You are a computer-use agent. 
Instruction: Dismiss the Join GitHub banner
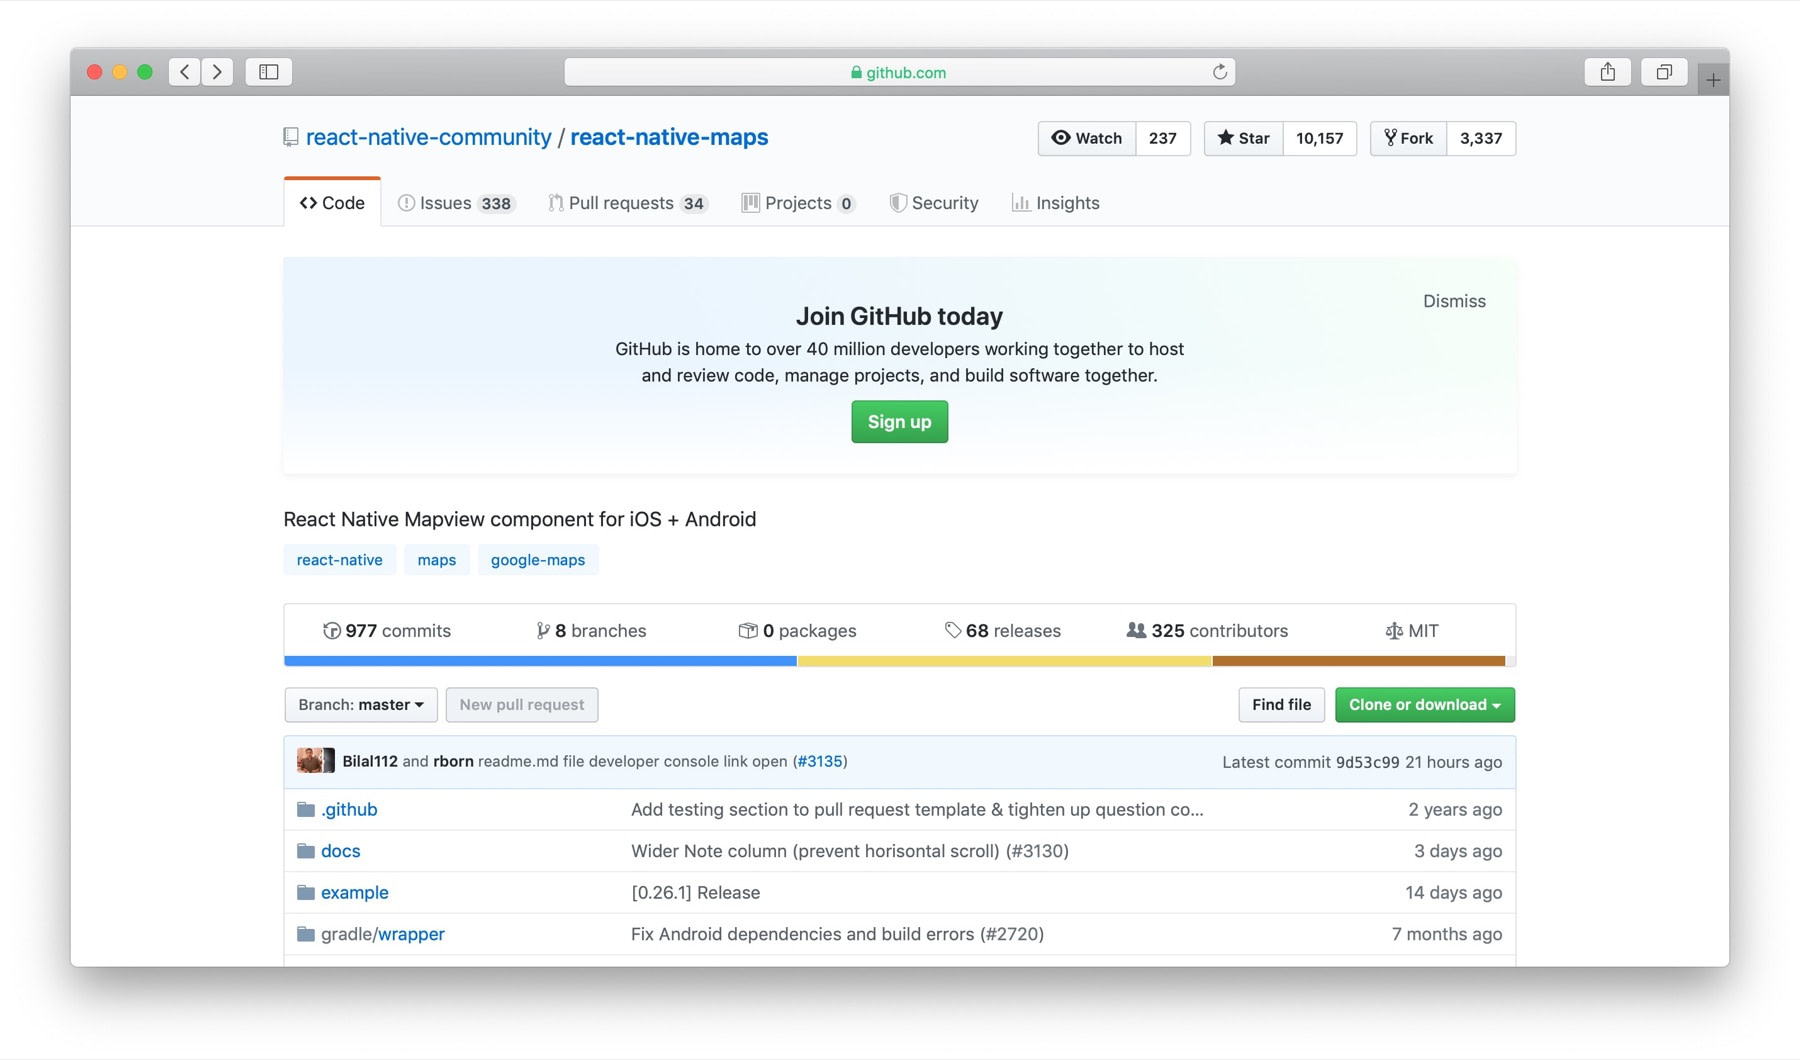point(1454,301)
